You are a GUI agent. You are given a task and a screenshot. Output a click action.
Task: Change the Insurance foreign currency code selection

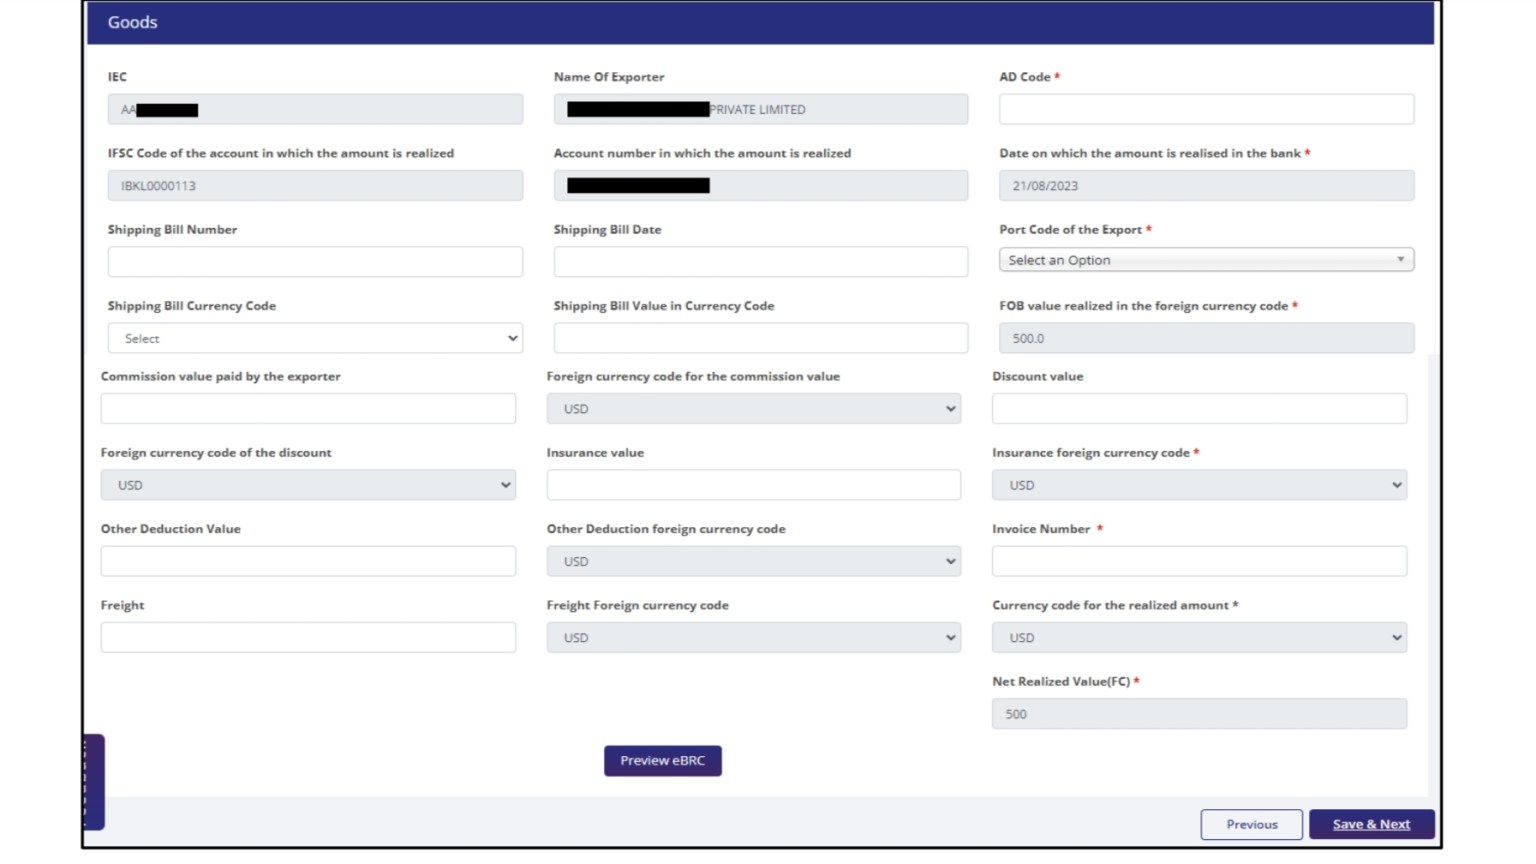coord(1198,484)
